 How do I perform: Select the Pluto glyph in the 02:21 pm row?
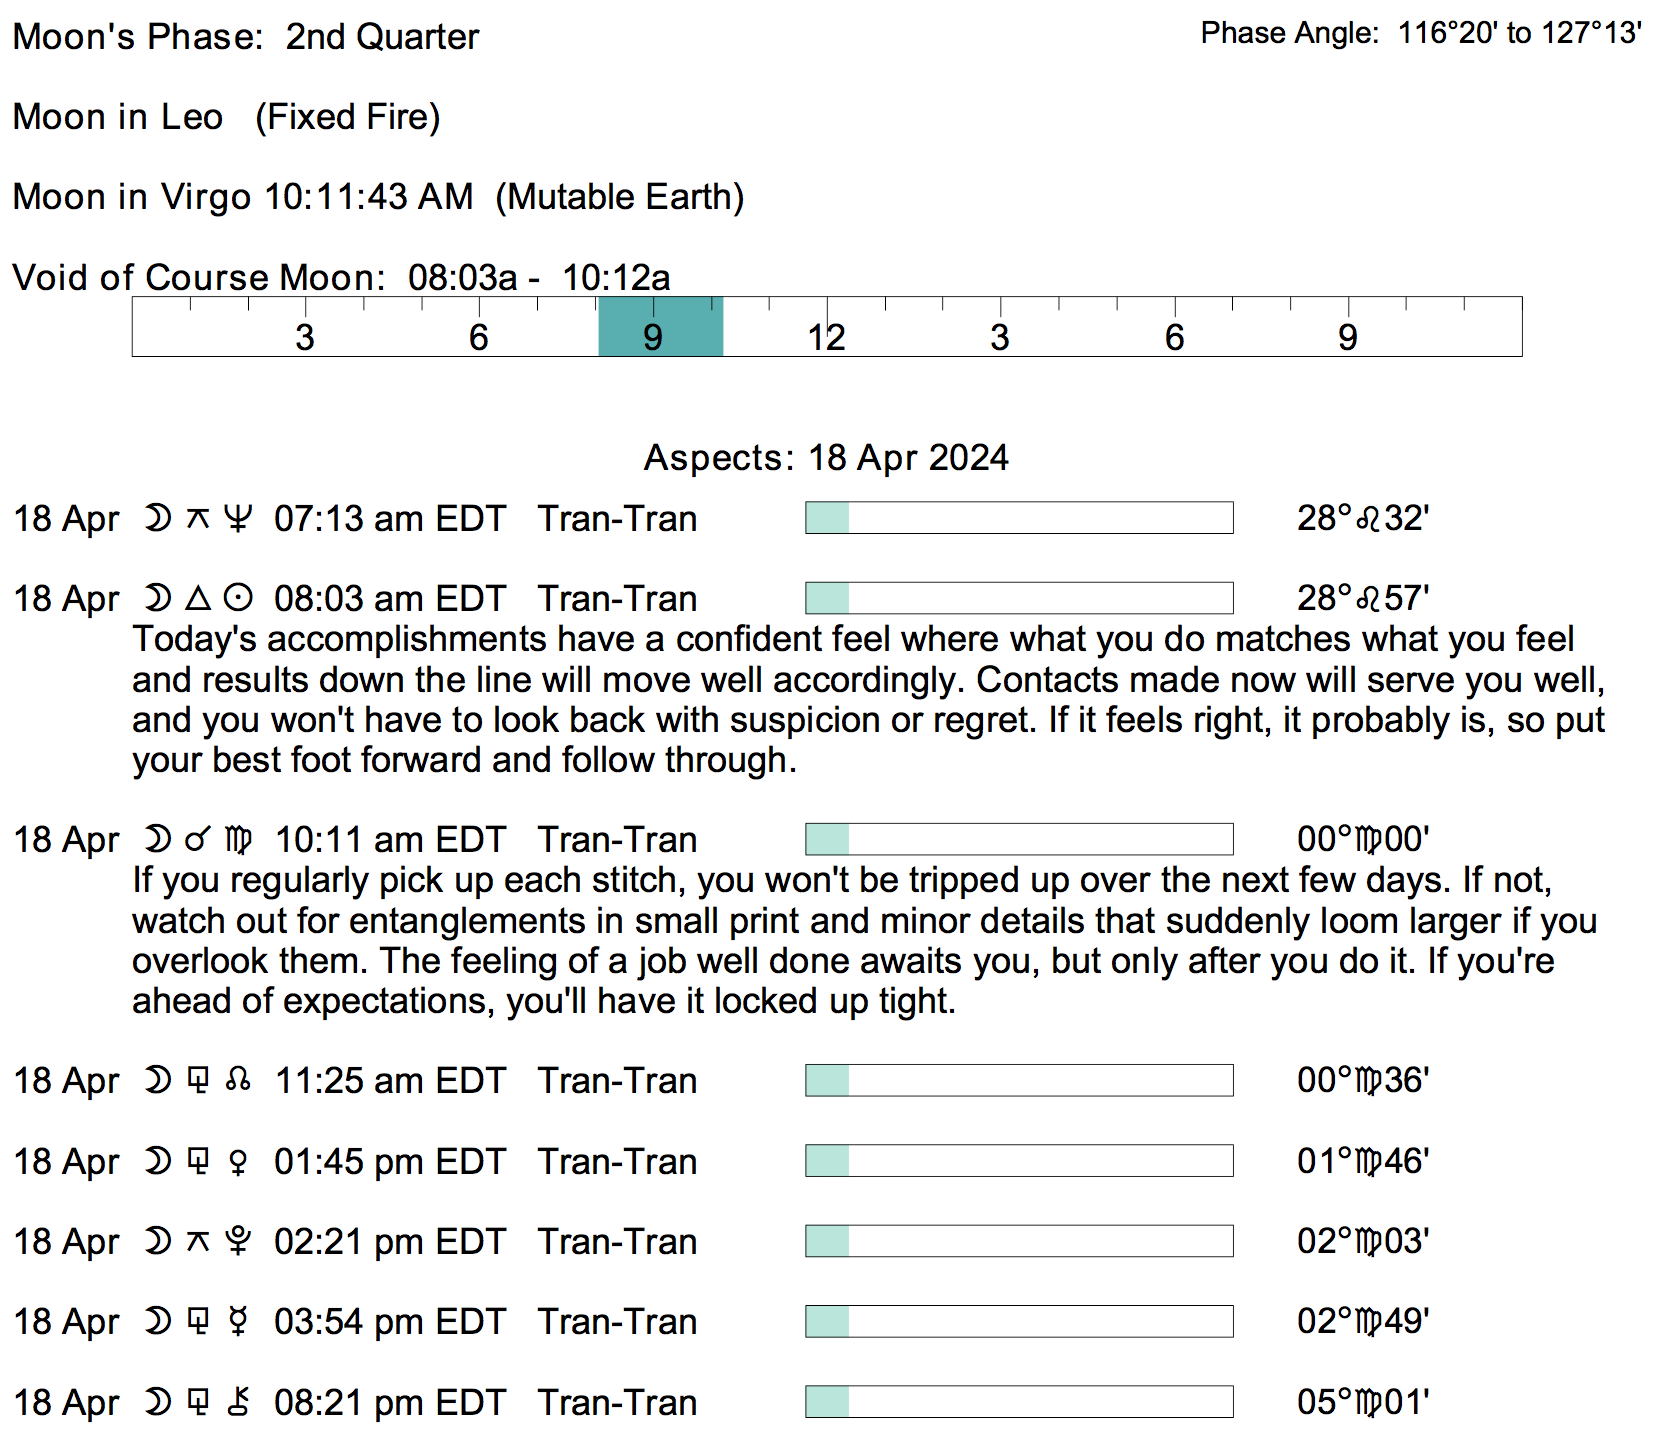click(x=238, y=1241)
